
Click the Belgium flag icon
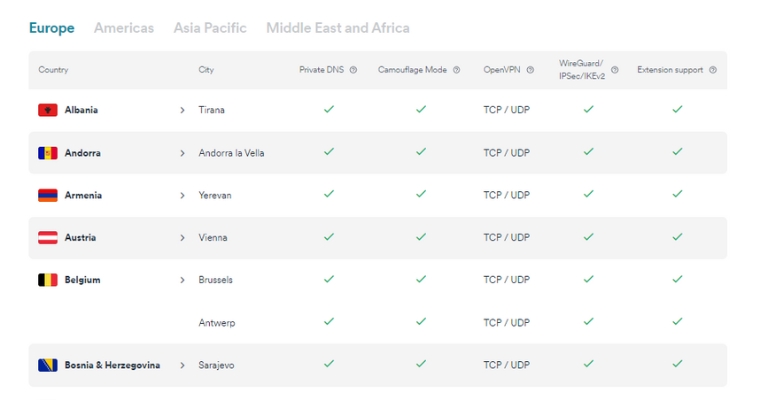click(x=48, y=280)
